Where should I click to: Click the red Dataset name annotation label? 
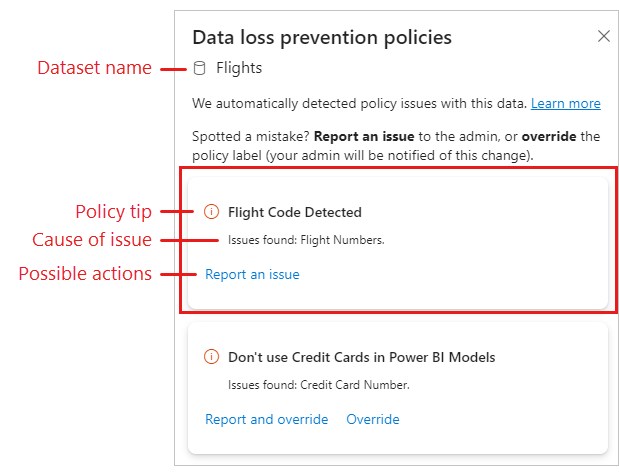(x=94, y=68)
